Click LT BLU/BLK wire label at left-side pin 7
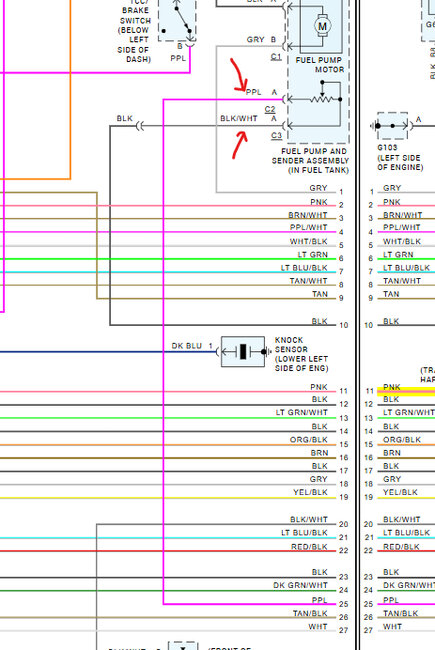The width and height of the screenshot is (435, 650). click(304, 268)
